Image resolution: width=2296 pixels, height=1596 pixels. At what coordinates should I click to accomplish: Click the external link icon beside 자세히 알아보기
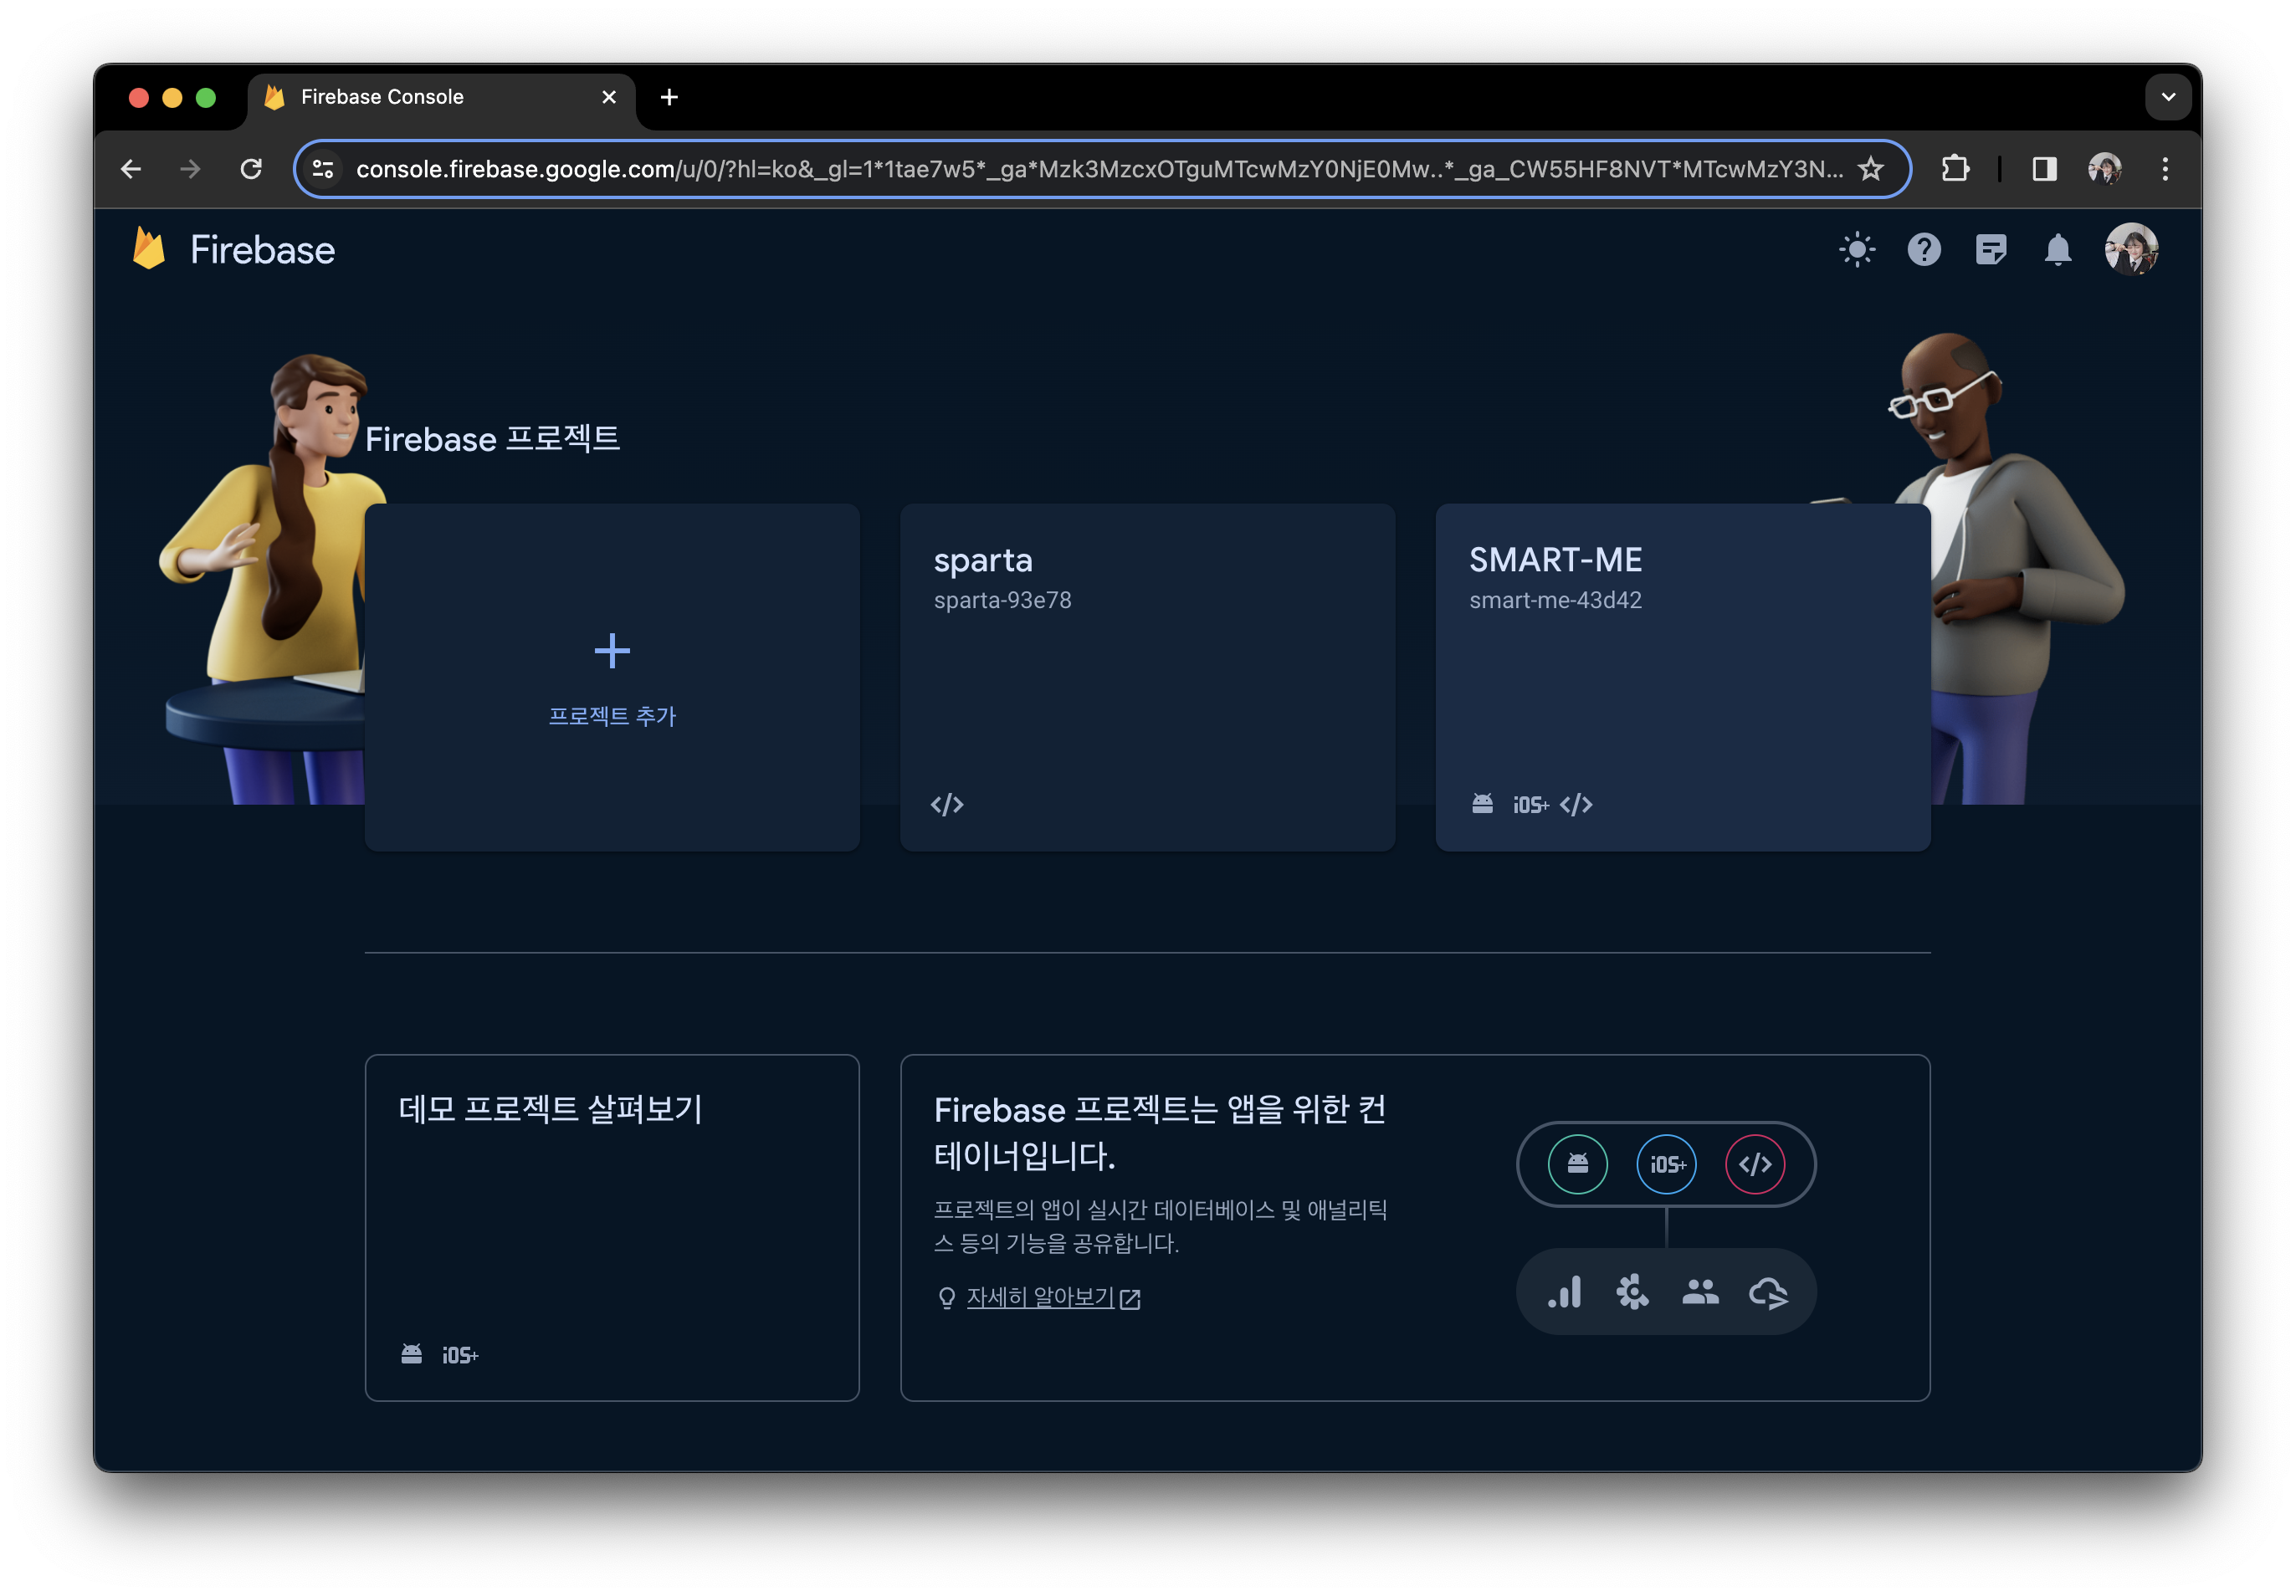[1130, 1299]
